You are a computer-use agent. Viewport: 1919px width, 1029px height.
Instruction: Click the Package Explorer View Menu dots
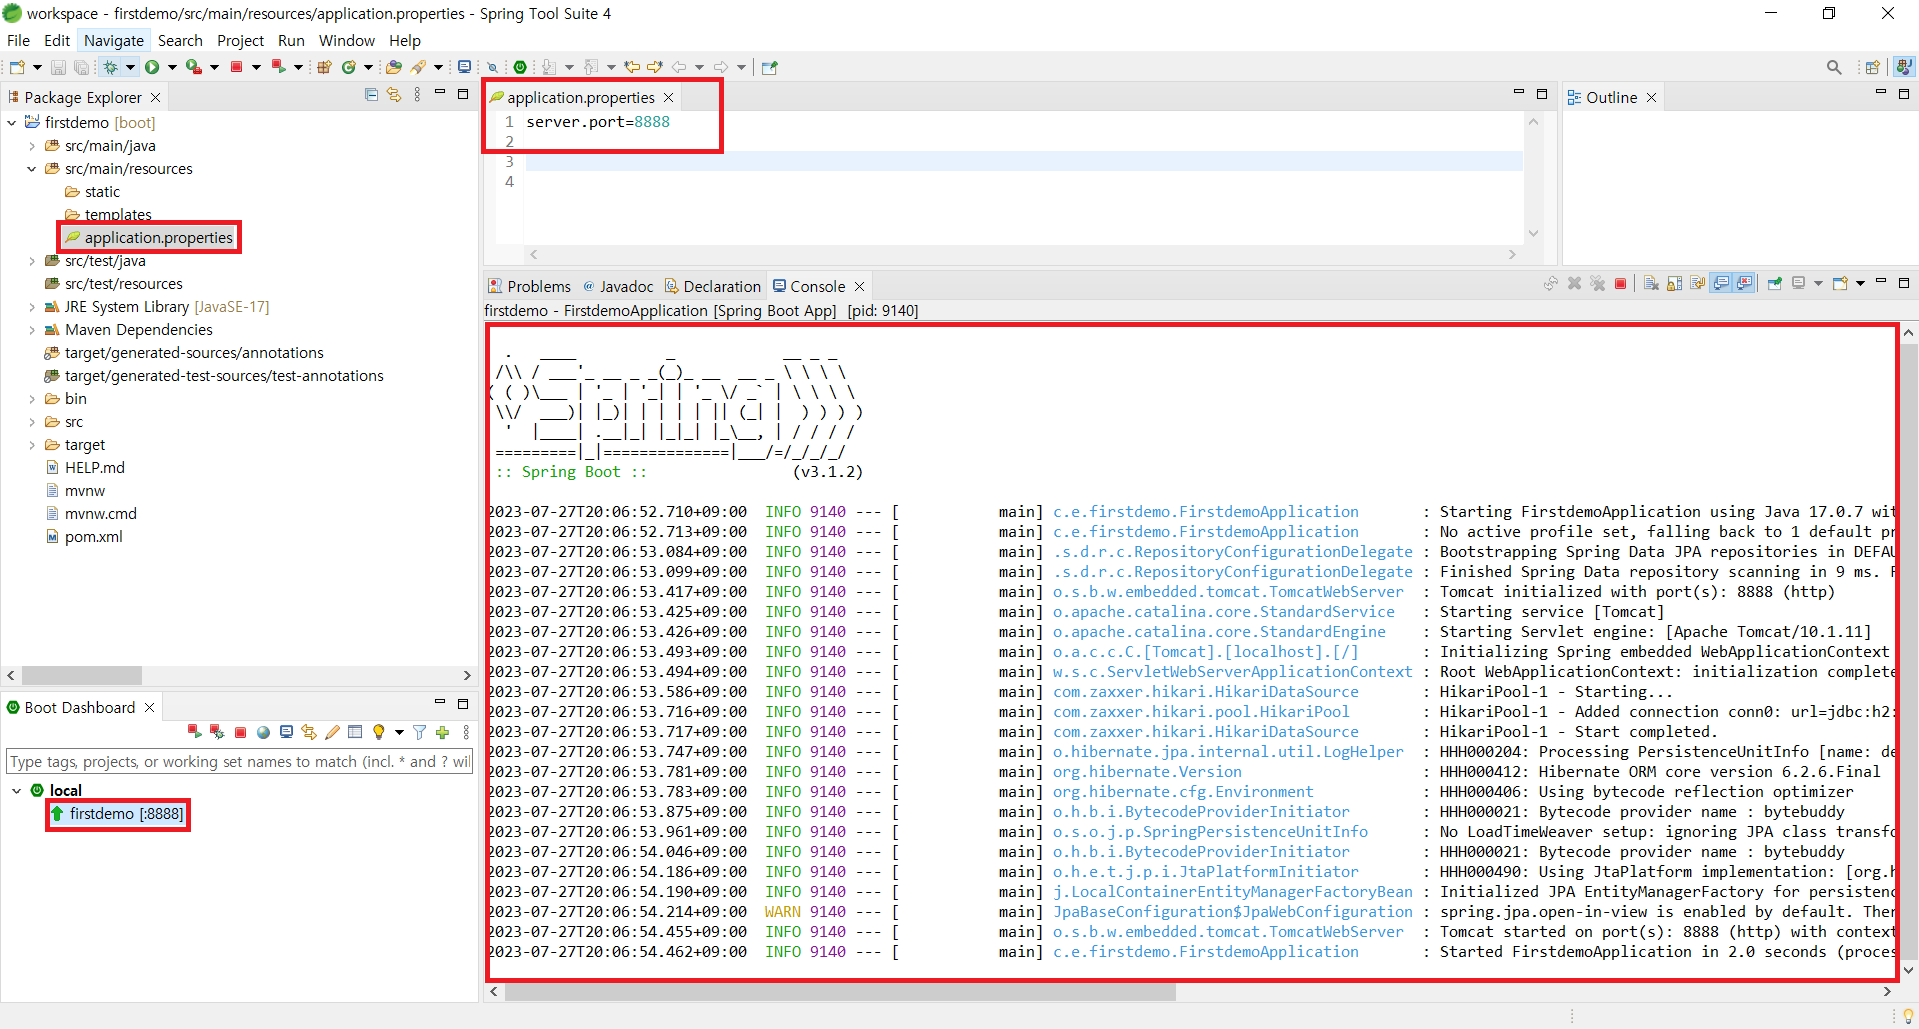point(417,95)
